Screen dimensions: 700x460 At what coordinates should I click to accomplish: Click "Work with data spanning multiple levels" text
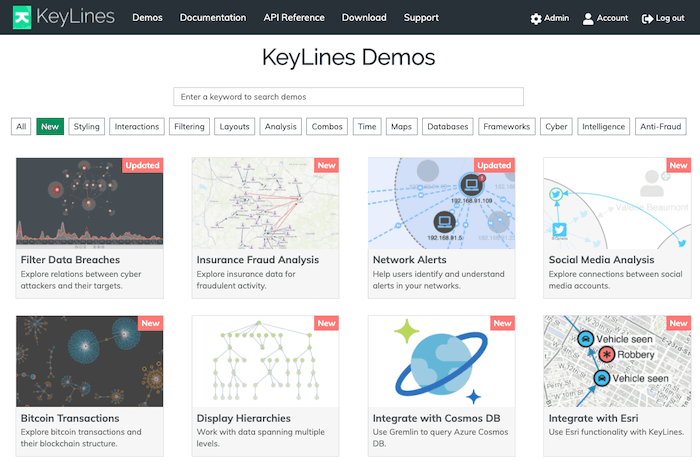point(261,438)
